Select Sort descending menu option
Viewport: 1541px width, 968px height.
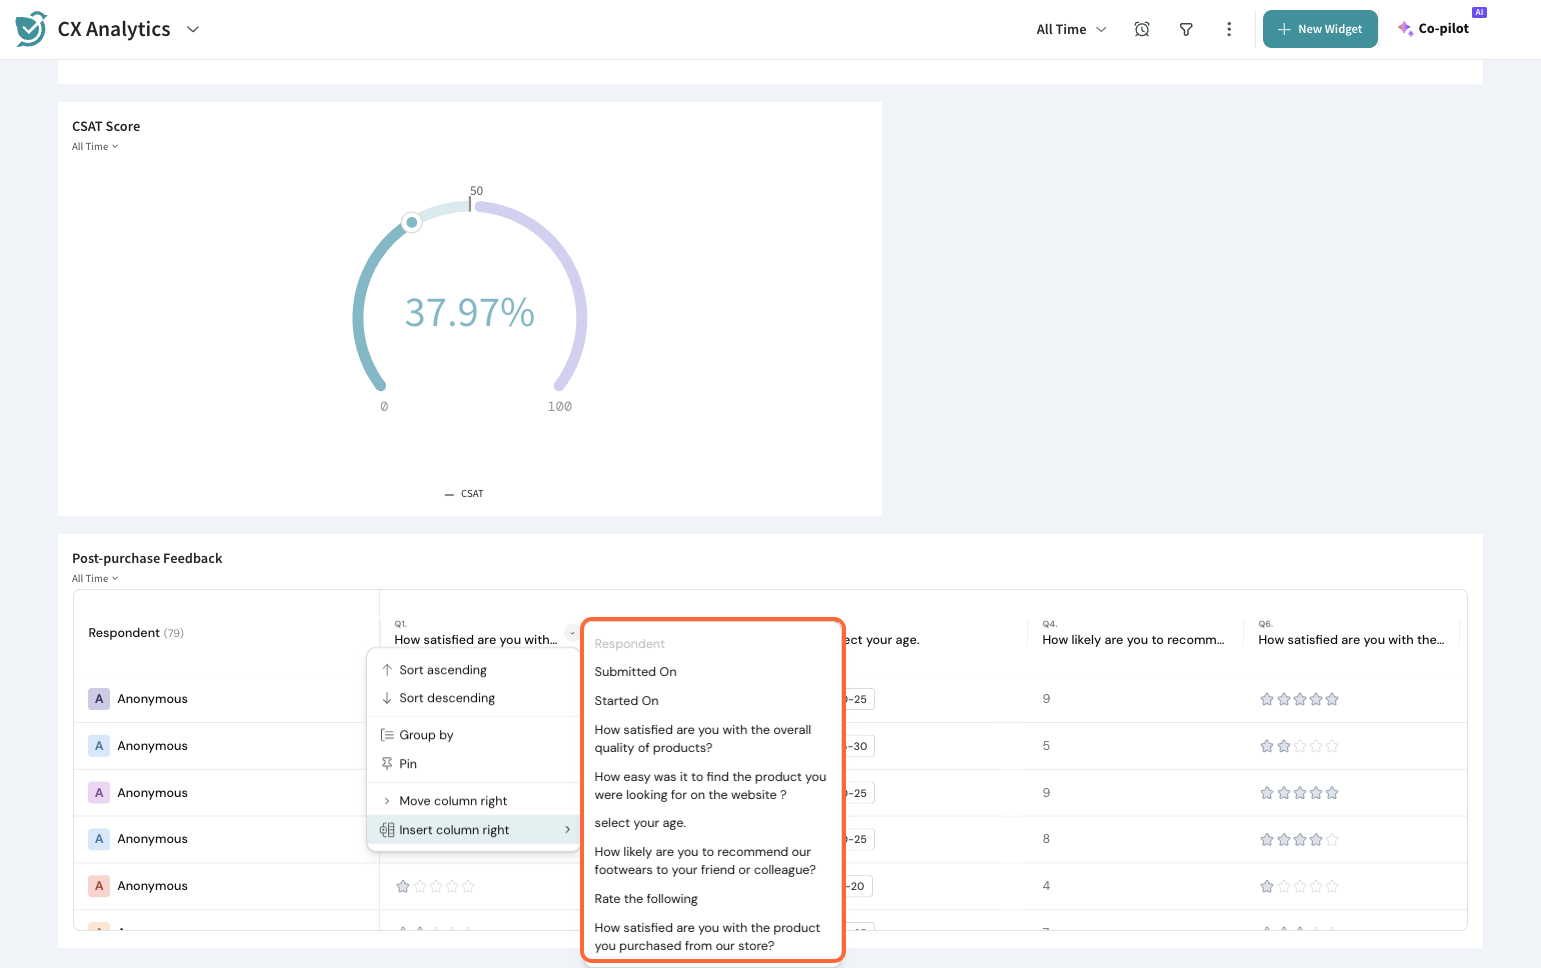click(x=446, y=698)
